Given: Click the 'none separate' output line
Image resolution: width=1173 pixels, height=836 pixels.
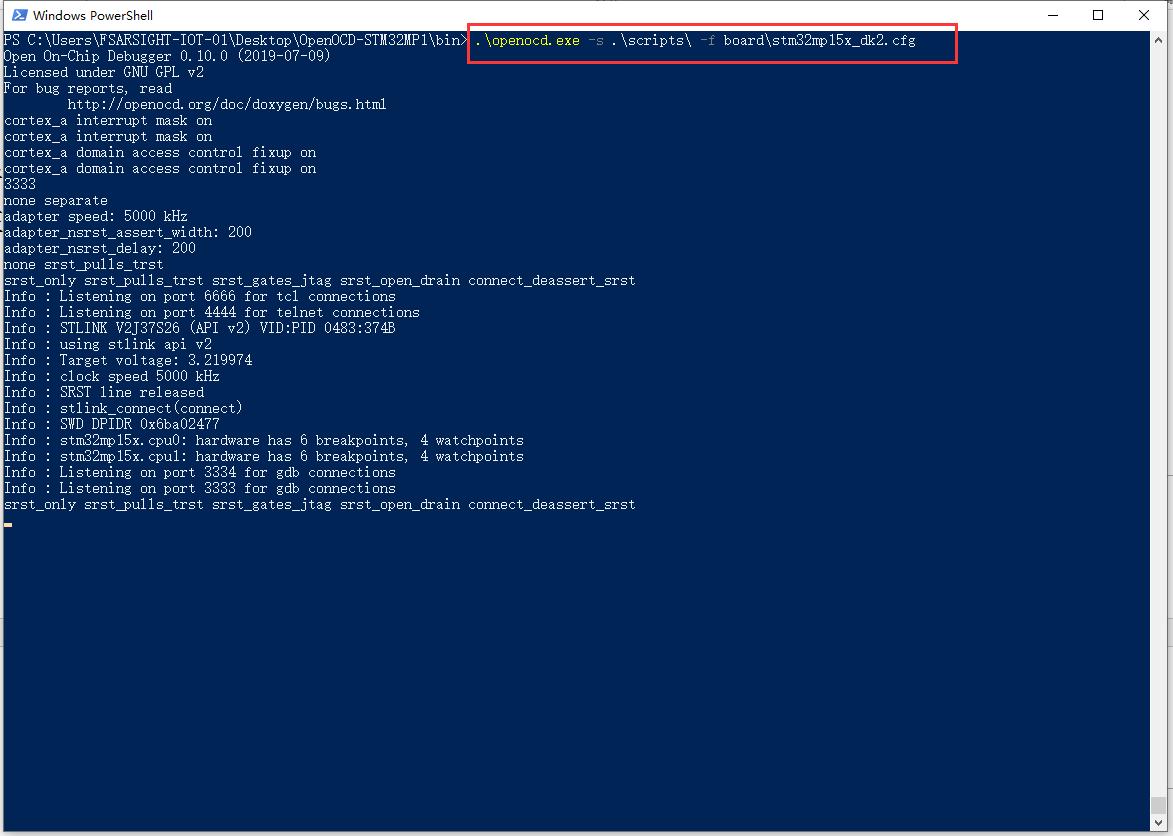Looking at the screenshot, I should (x=56, y=200).
